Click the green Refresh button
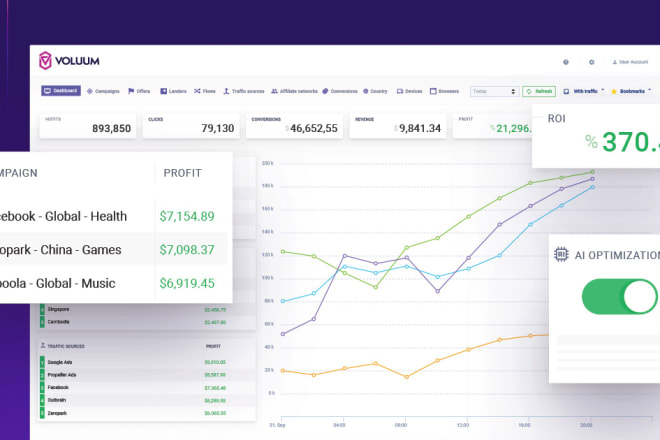Screen dimensions: 660x440 [x=539, y=91]
